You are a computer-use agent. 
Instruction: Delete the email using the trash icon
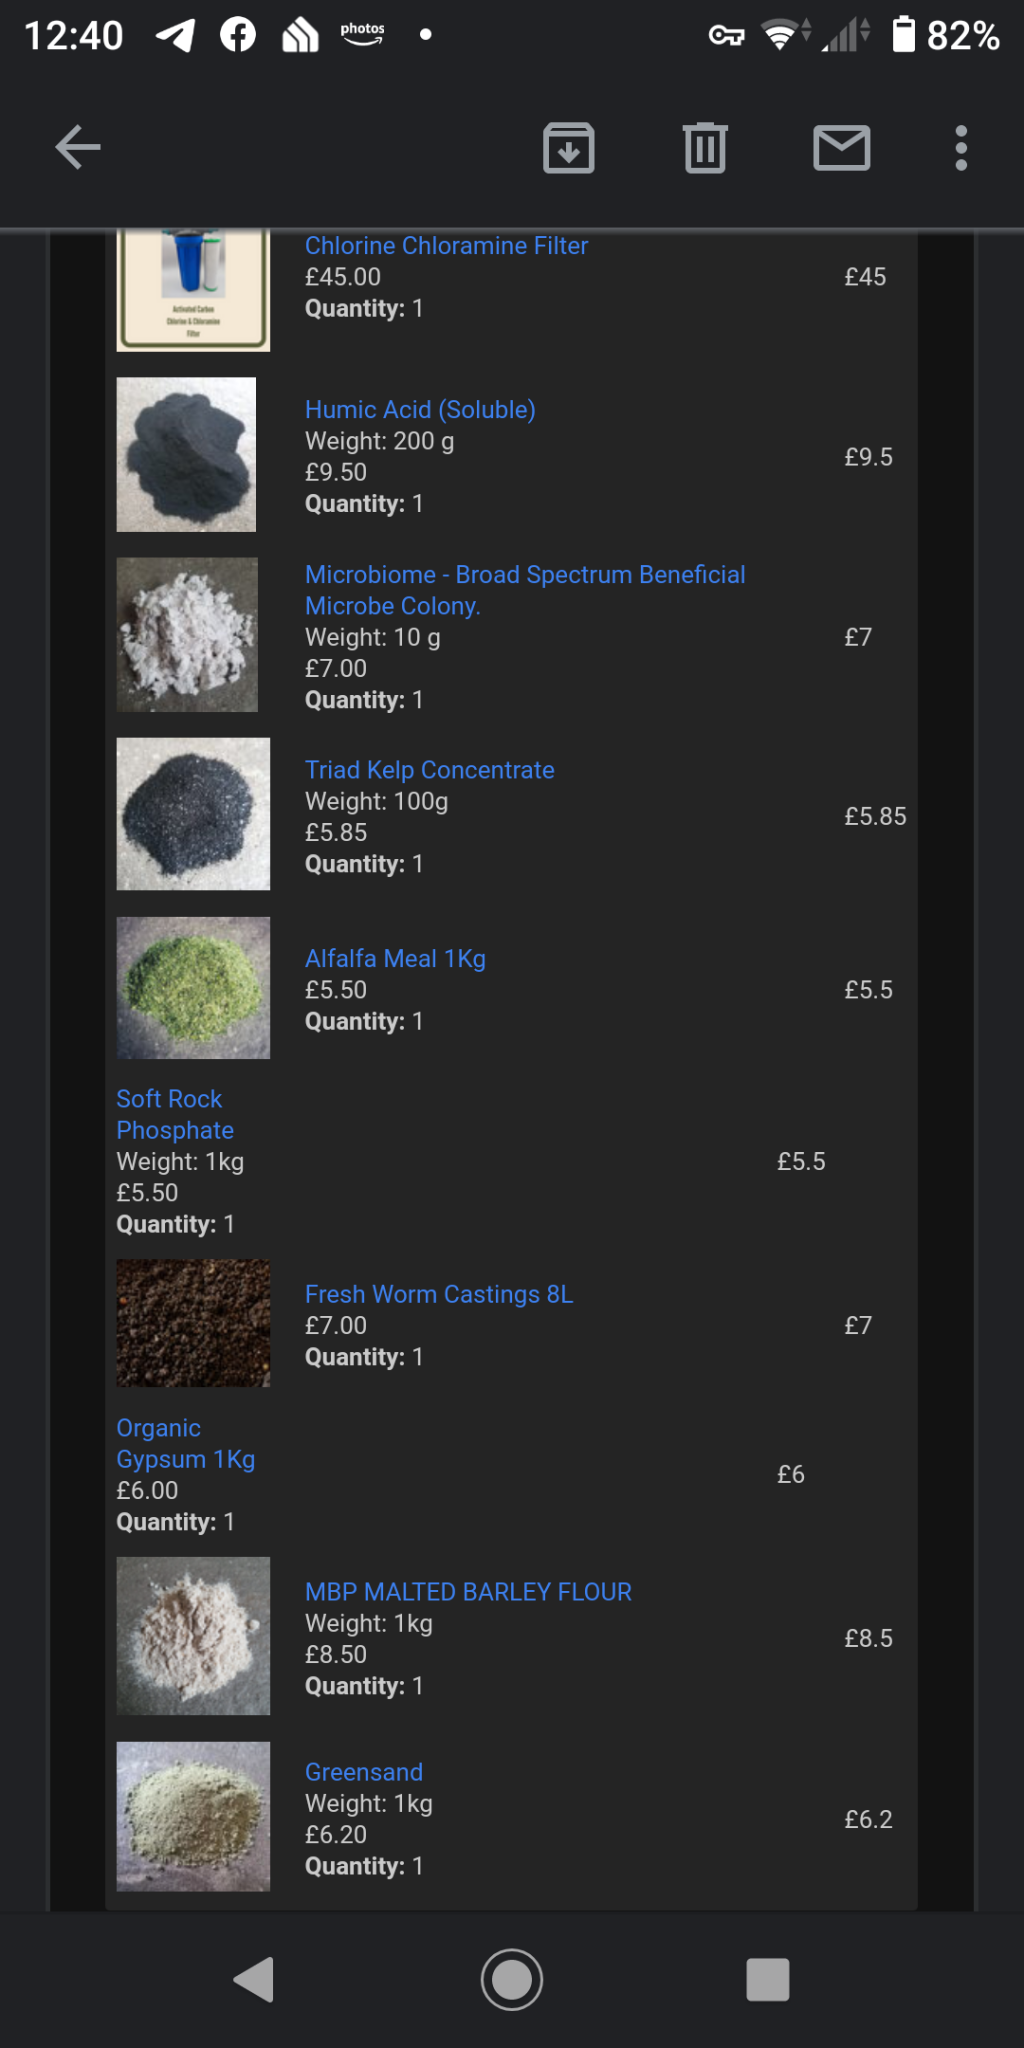(705, 148)
